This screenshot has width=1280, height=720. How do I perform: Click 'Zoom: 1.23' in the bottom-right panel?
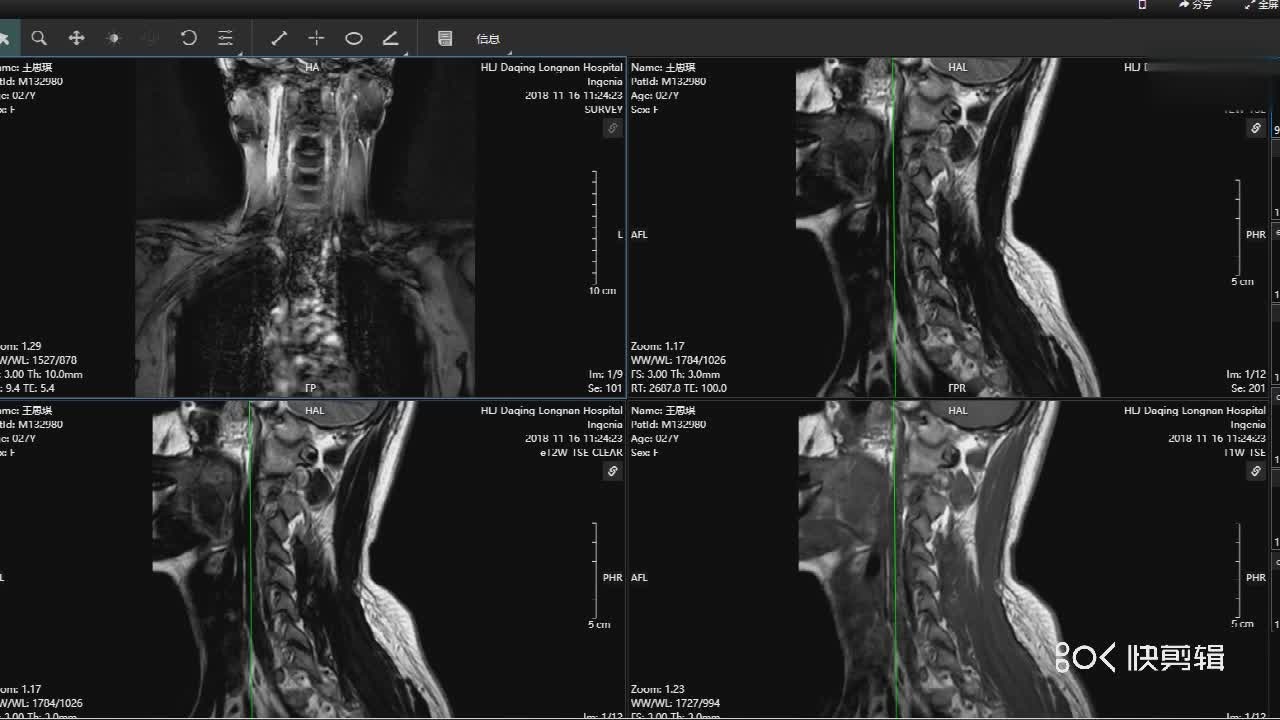(x=658, y=689)
